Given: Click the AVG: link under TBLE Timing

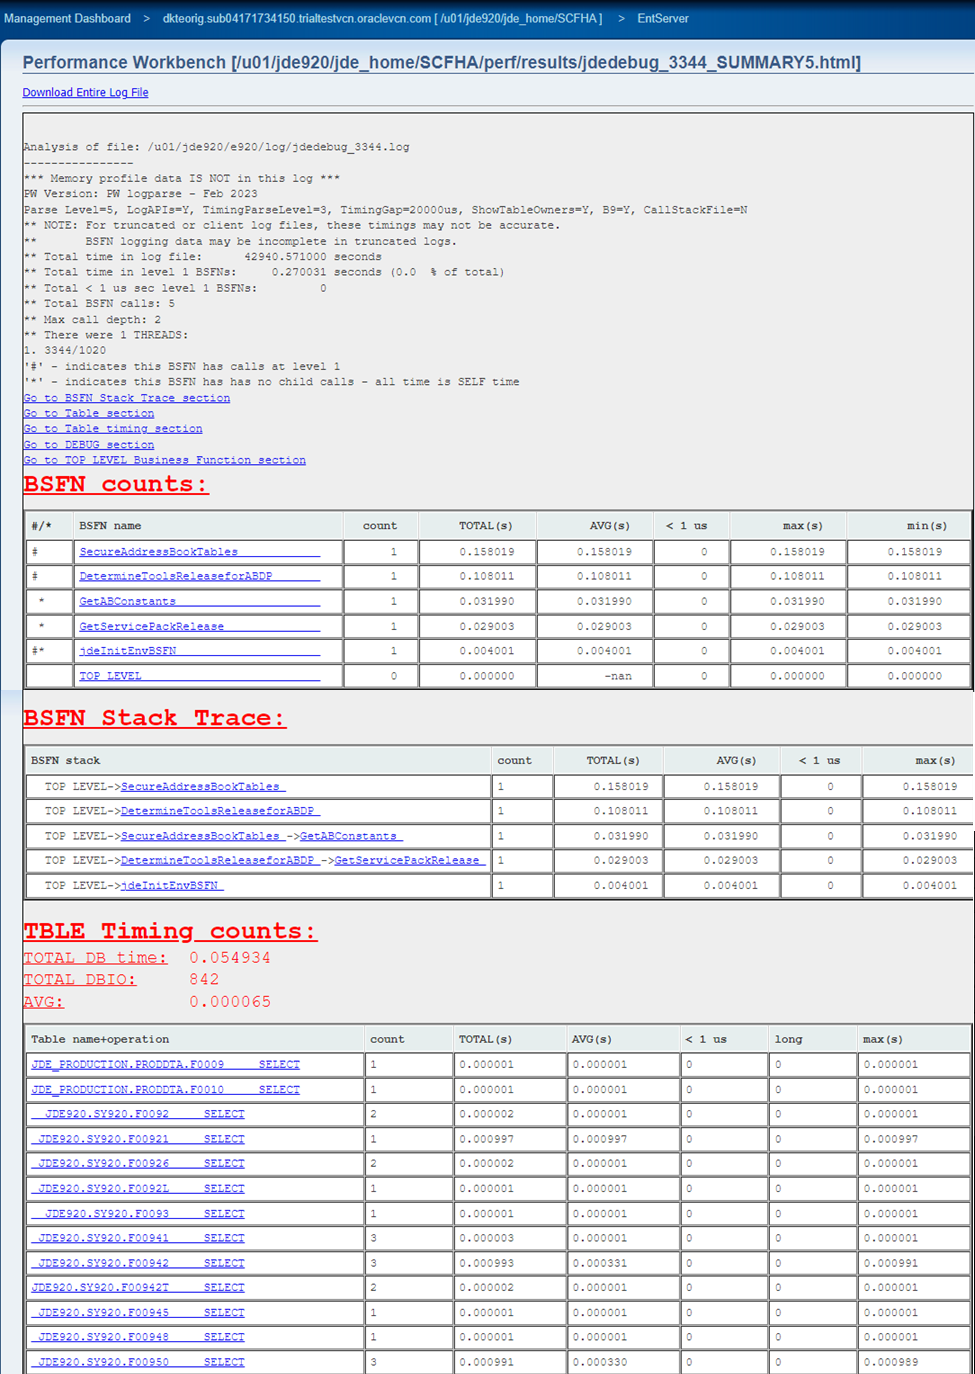Looking at the screenshot, I should click(44, 1002).
